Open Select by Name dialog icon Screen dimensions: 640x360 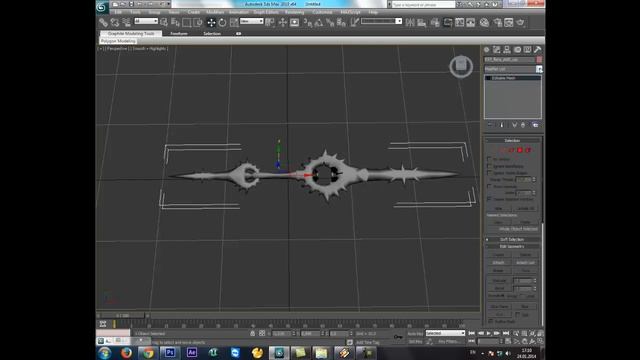pyautogui.click(x=176, y=22)
